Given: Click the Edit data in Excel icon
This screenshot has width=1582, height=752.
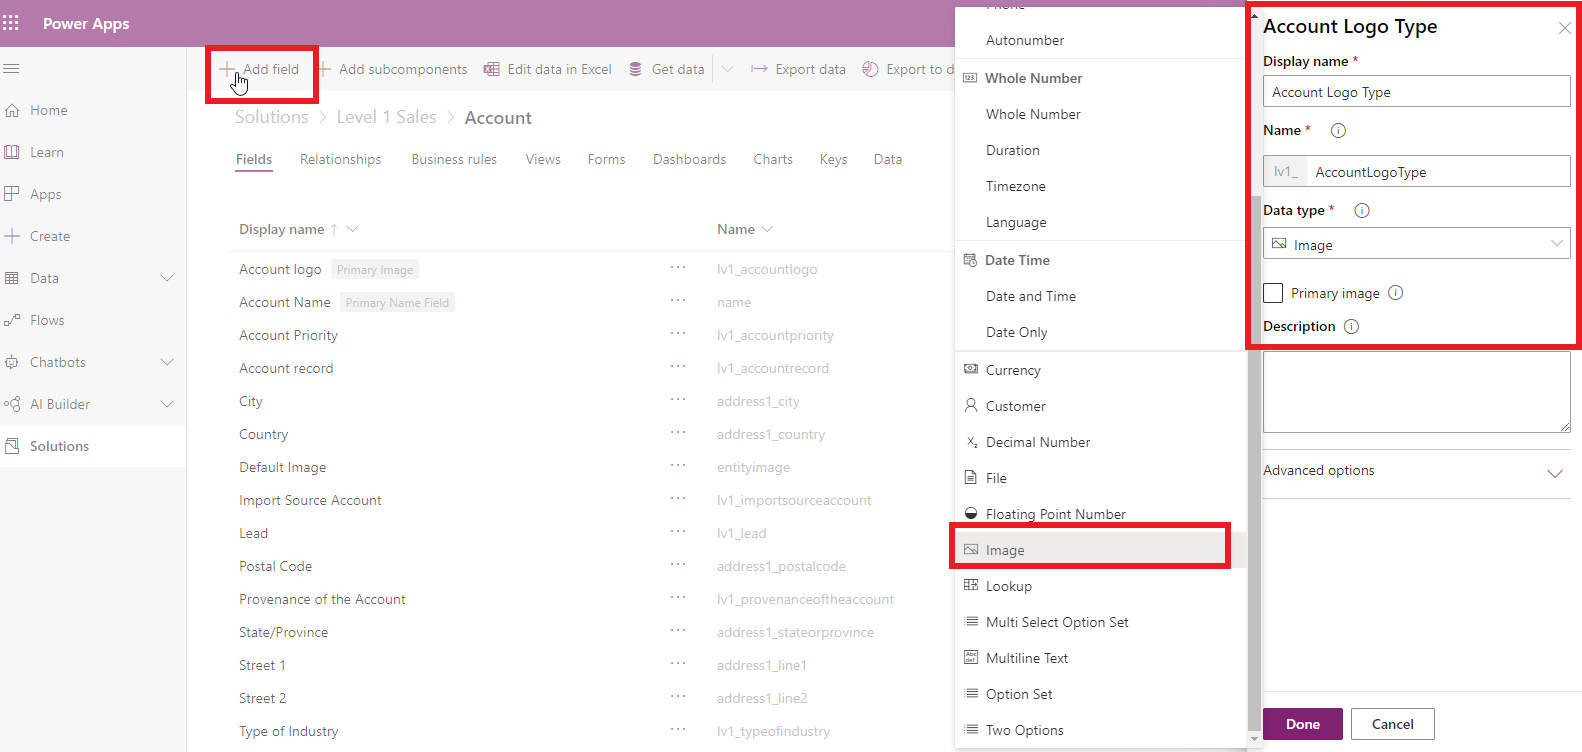Looking at the screenshot, I should click(492, 69).
